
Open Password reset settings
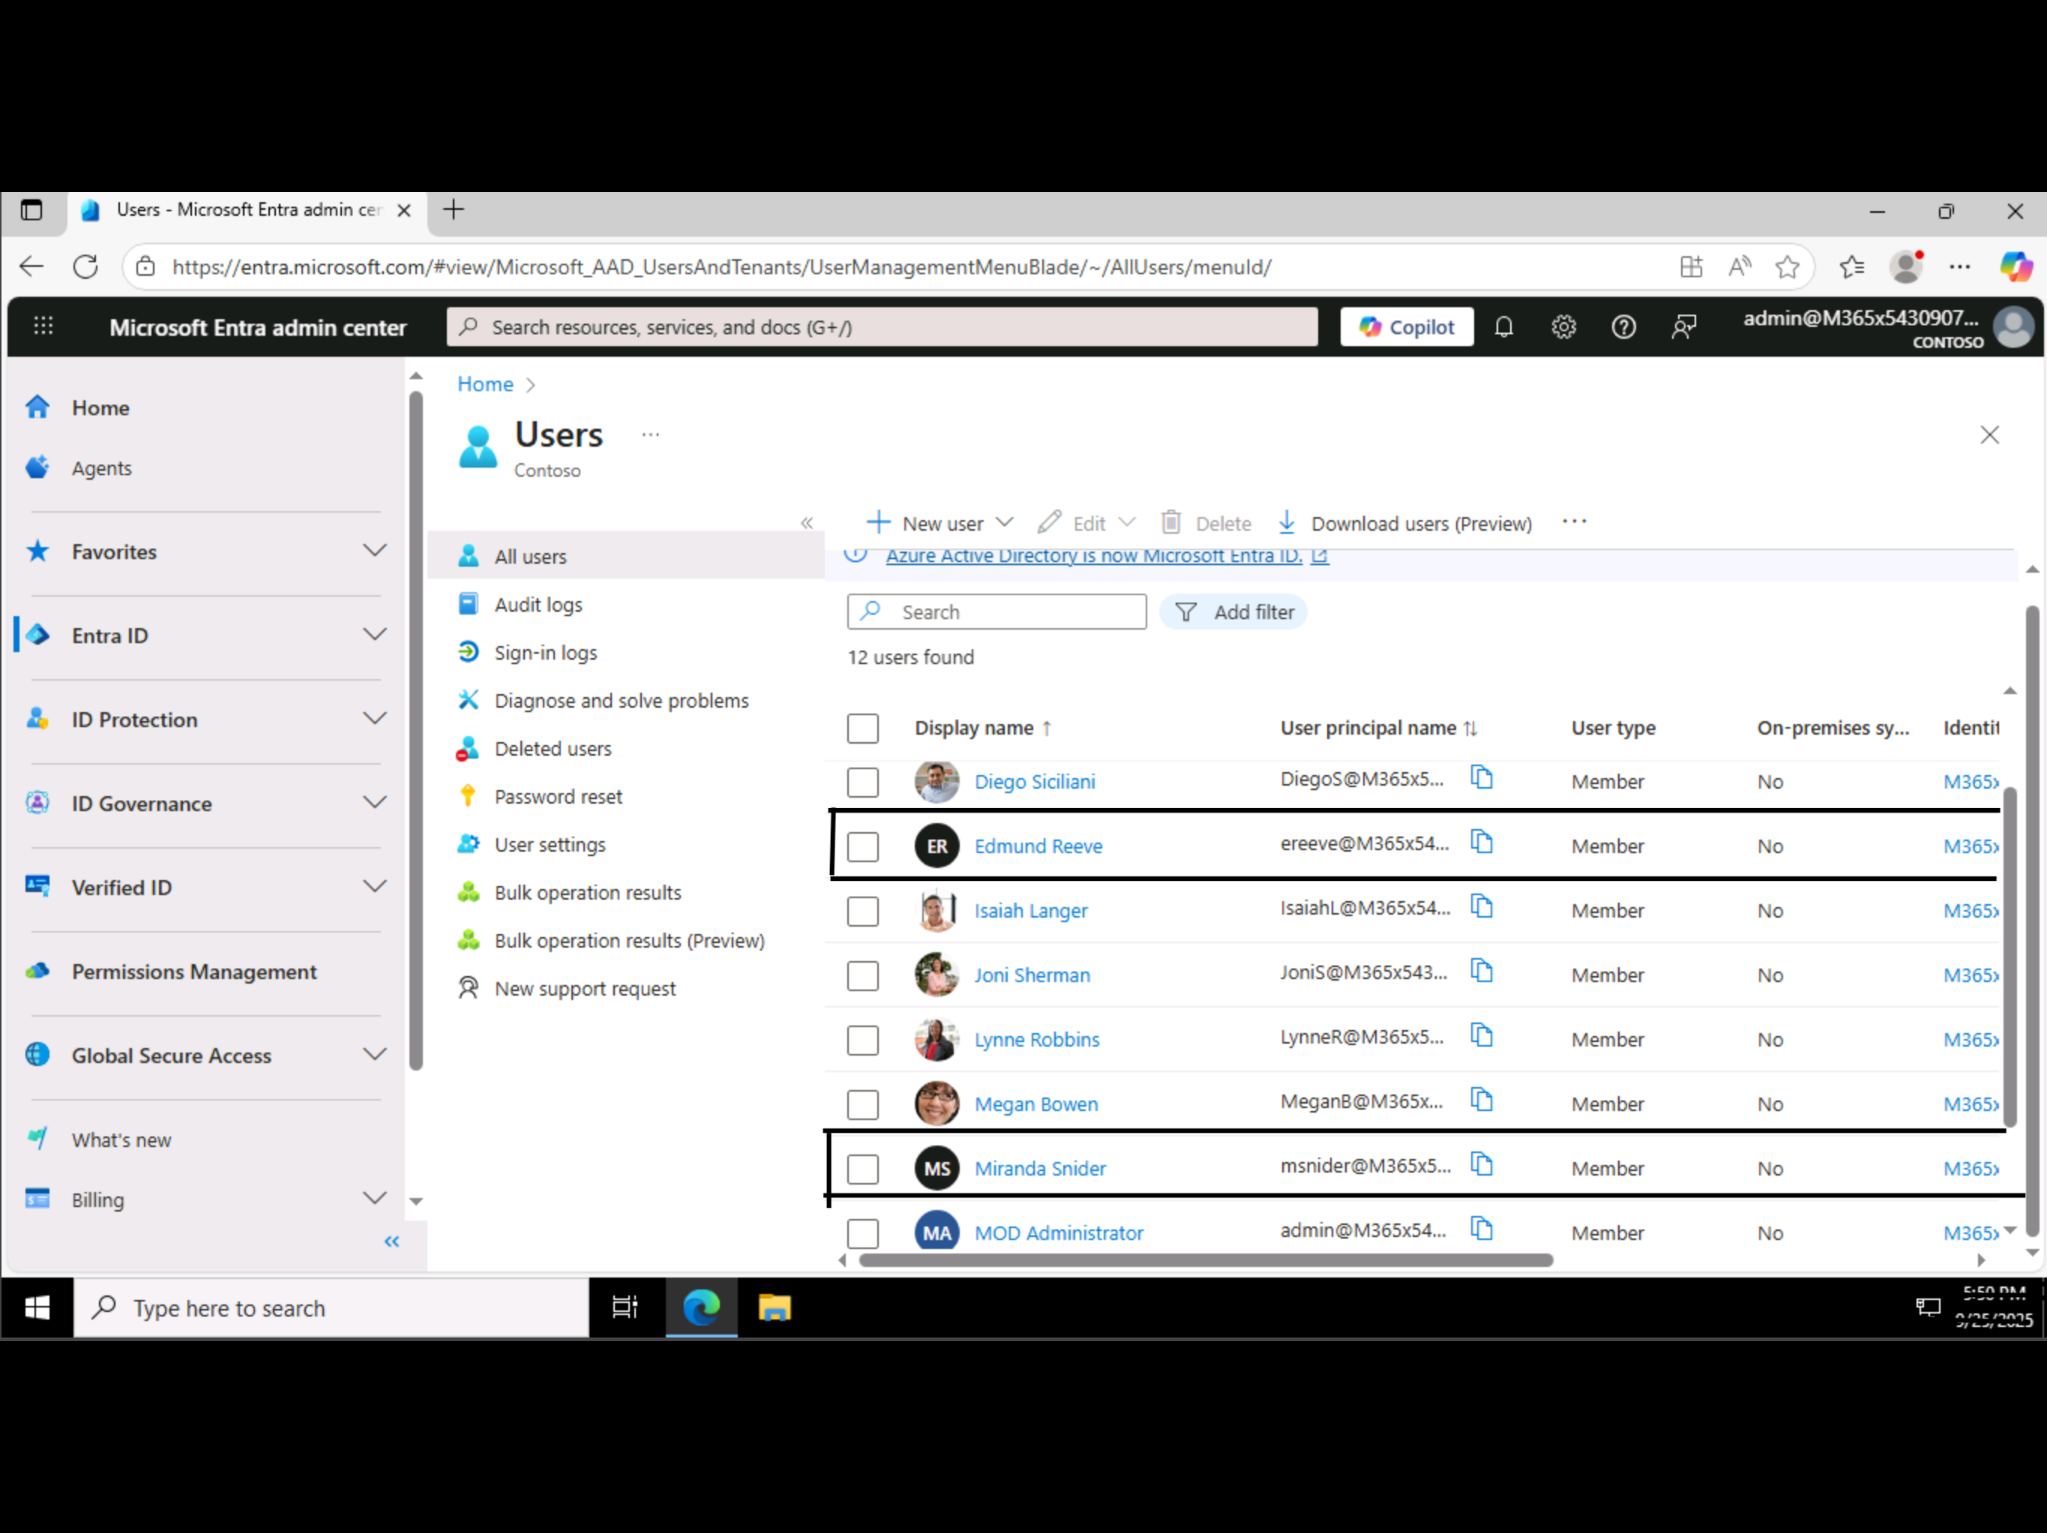click(x=557, y=795)
